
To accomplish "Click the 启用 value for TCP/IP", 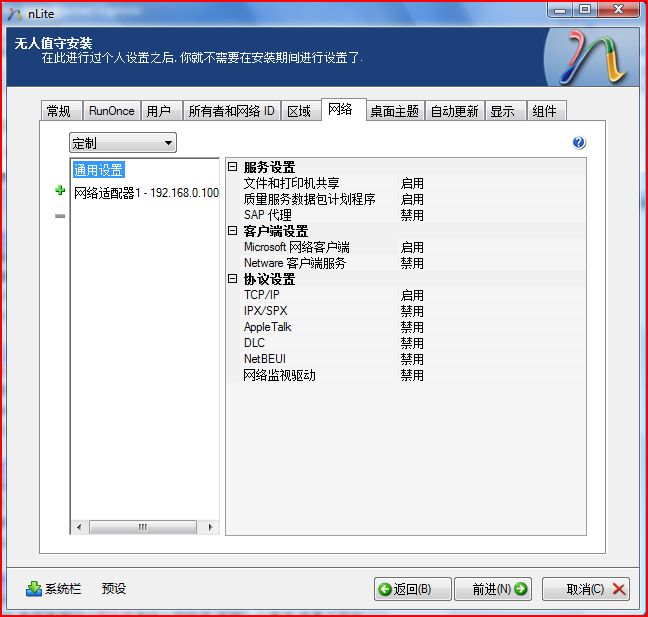I will [412, 295].
